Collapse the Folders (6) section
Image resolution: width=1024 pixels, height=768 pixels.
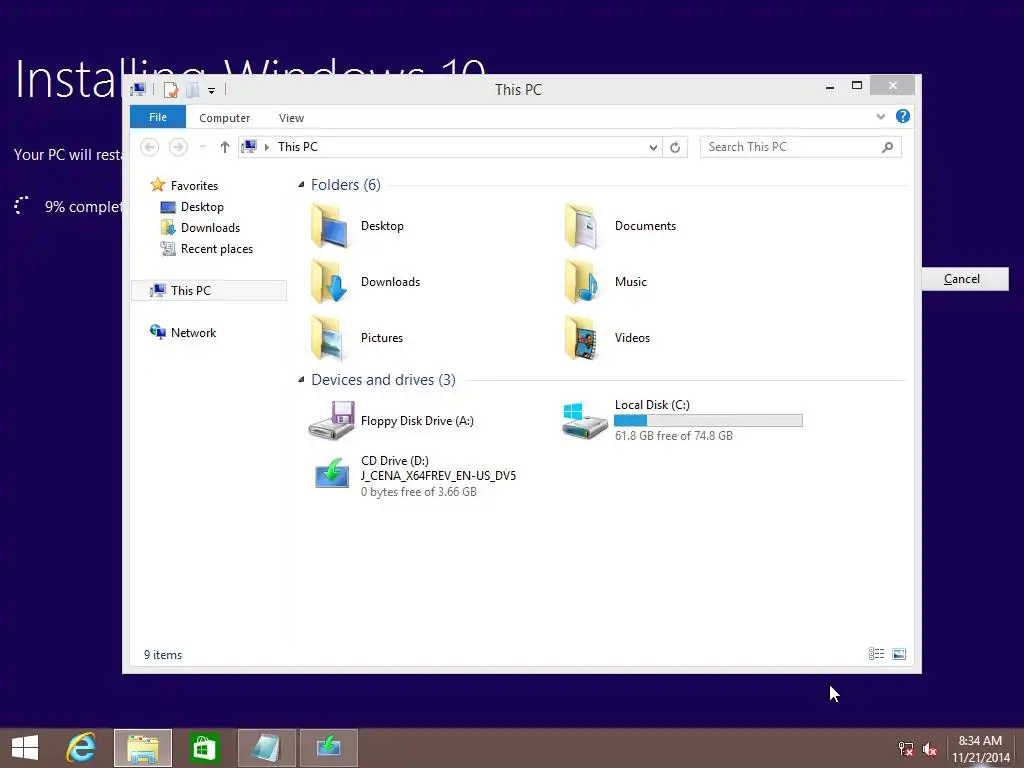point(301,185)
